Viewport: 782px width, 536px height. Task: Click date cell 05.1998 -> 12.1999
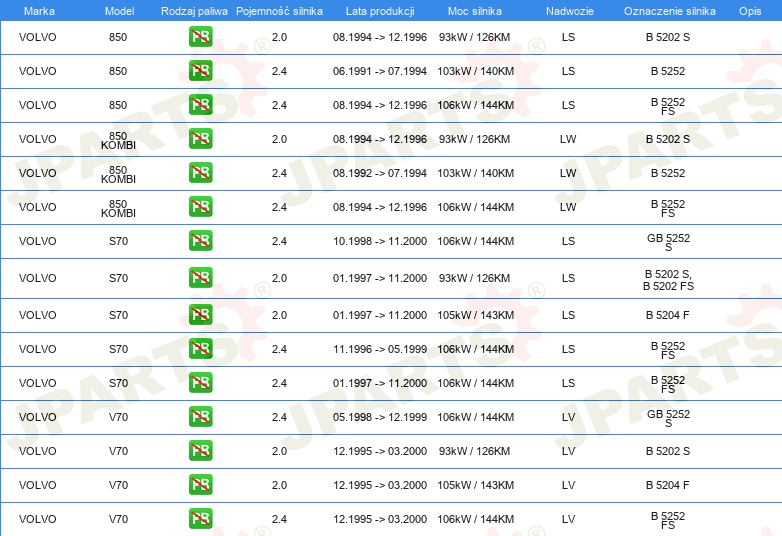[x=380, y=417]
